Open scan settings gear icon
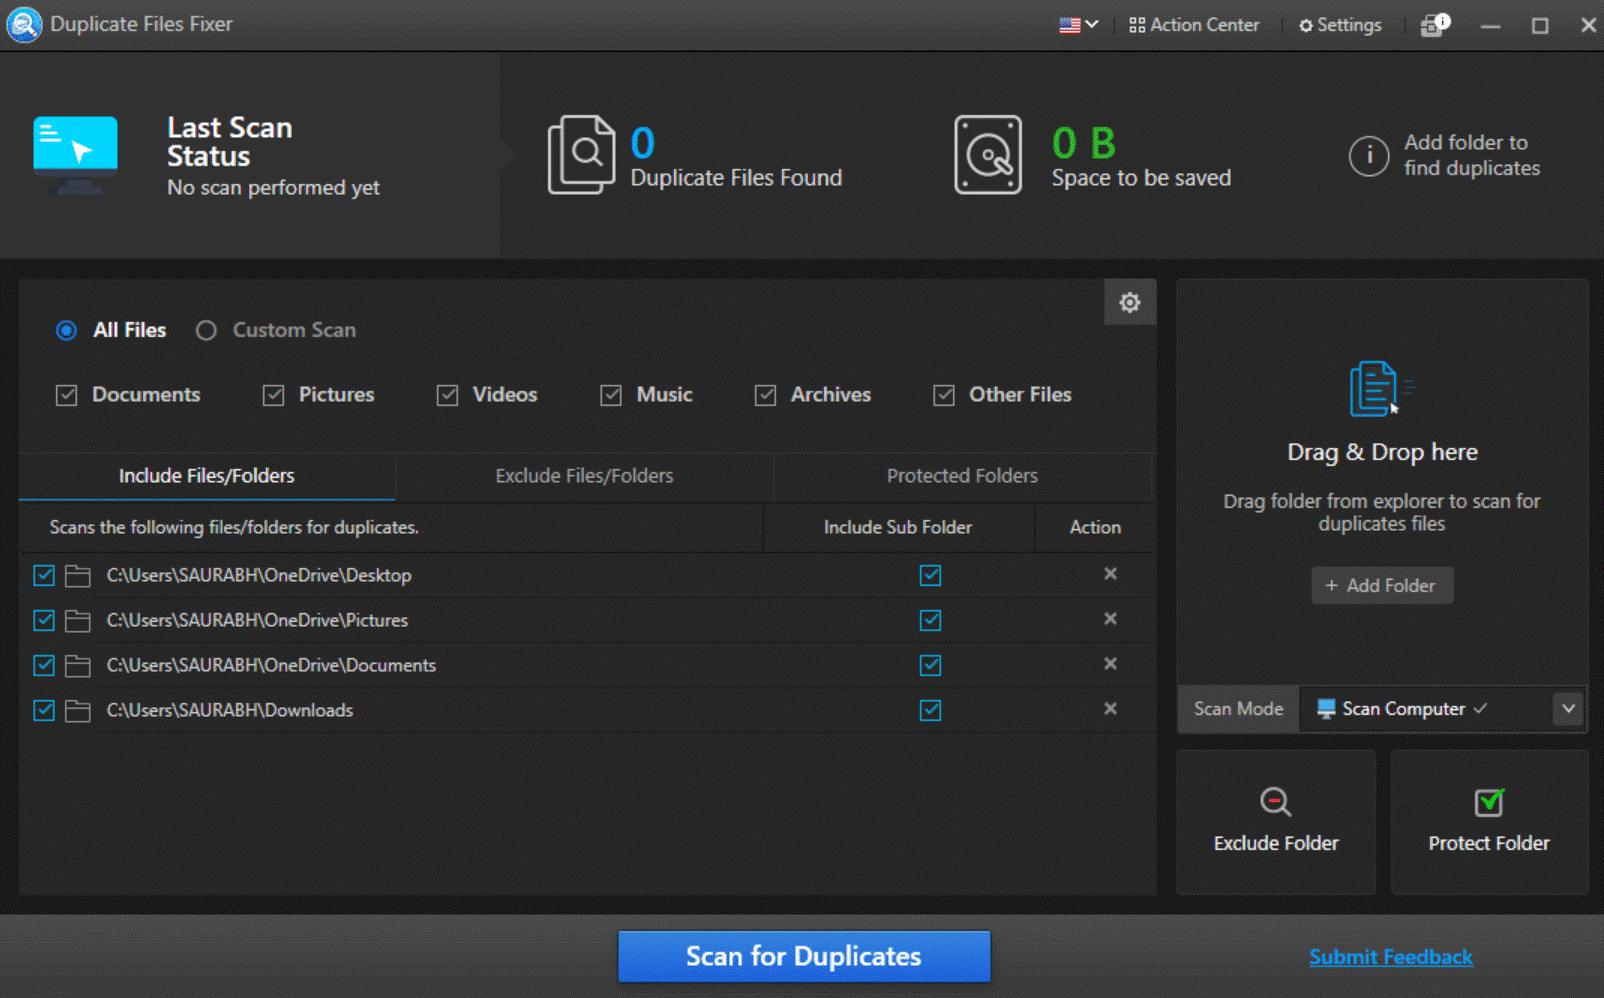The image size is (1604, 998). pyautogui.click(x=1130, y=302)
